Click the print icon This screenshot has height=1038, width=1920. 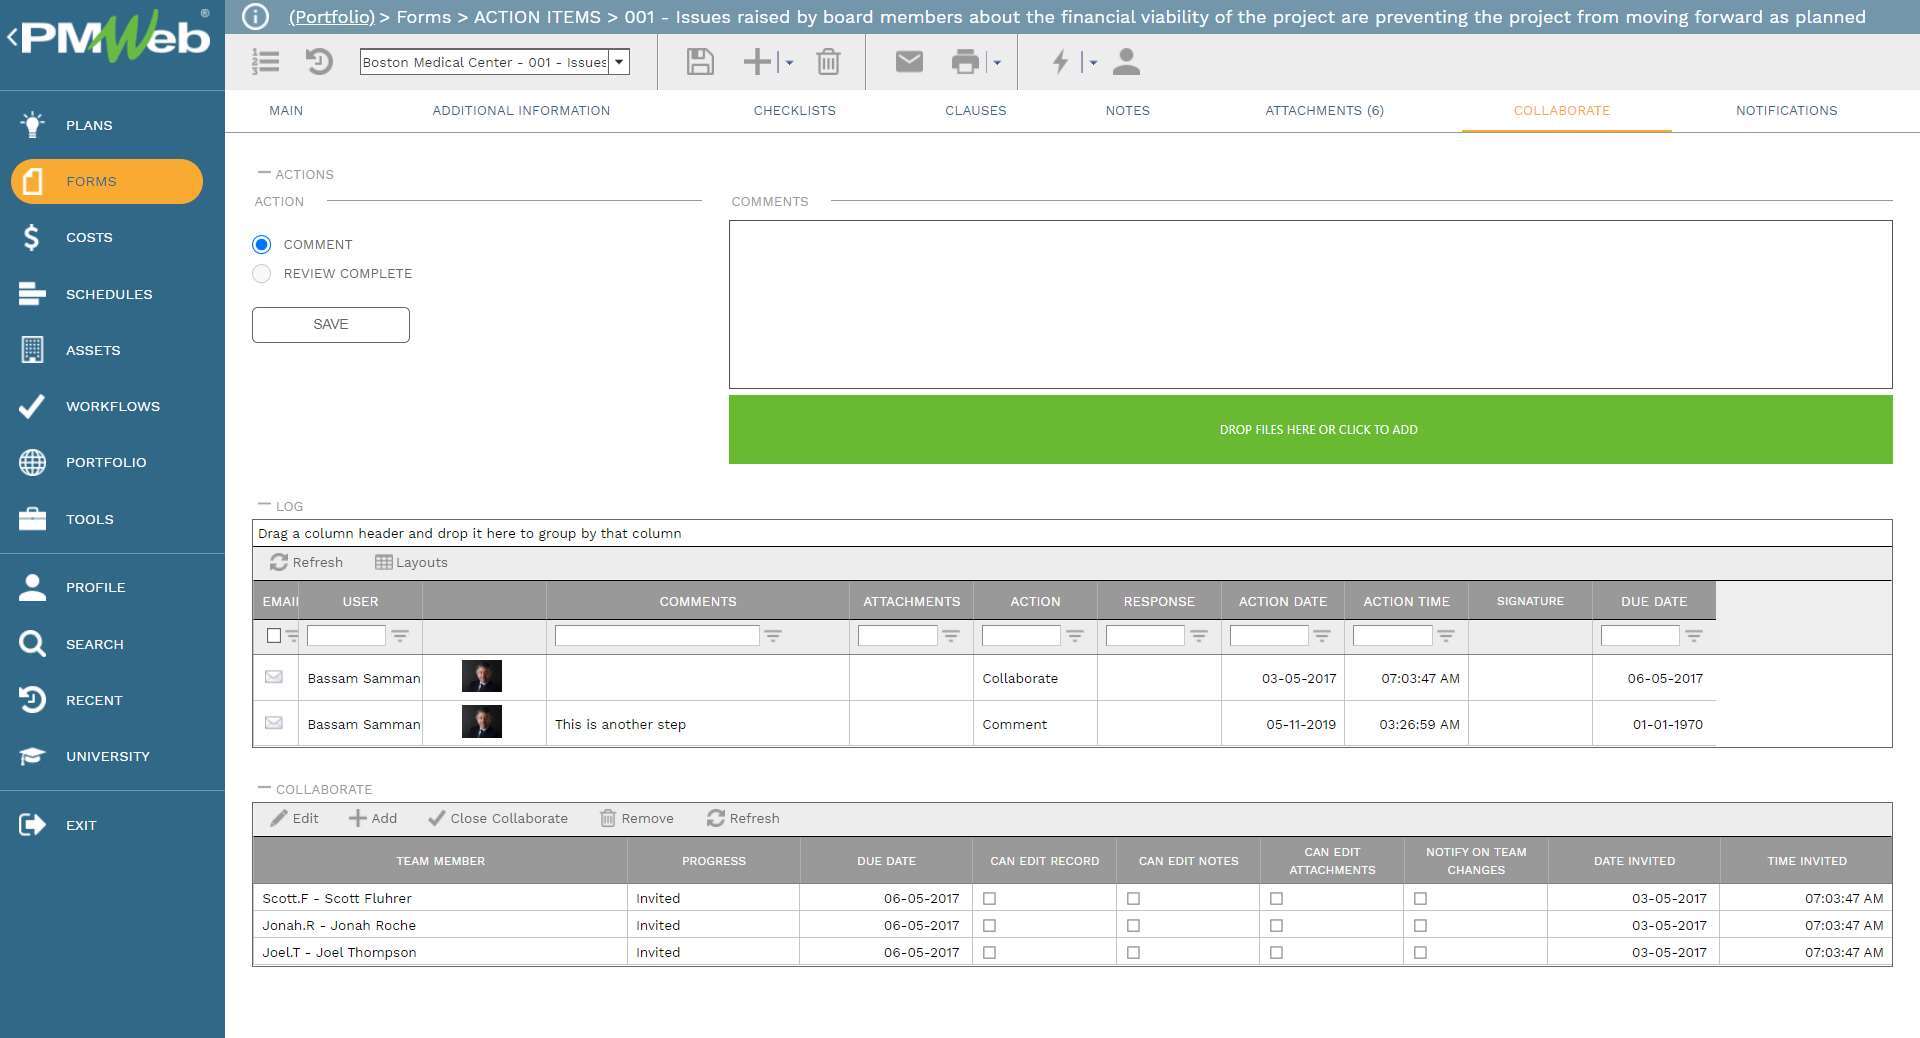[x=965, y=62]
